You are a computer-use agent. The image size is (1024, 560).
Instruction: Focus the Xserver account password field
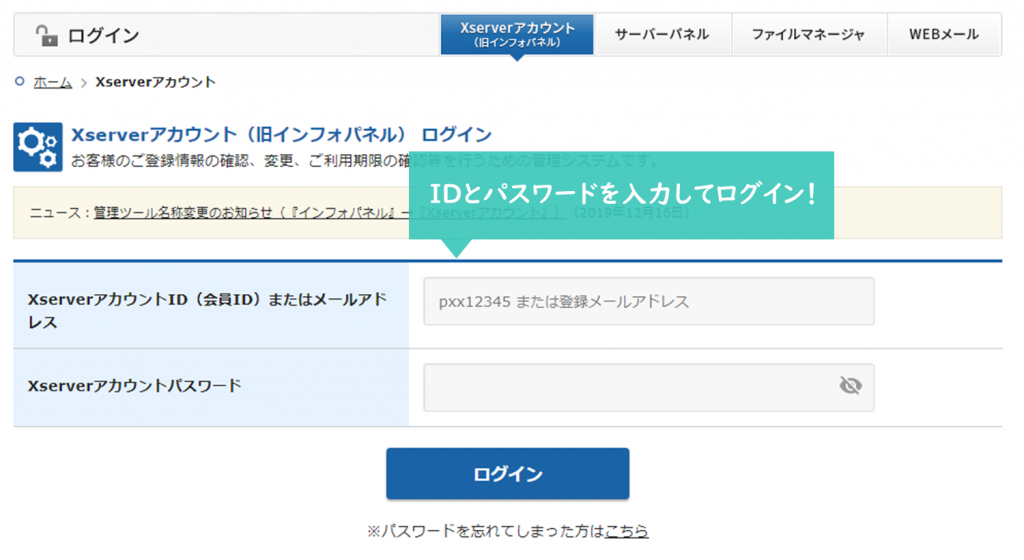pos(648,388)
